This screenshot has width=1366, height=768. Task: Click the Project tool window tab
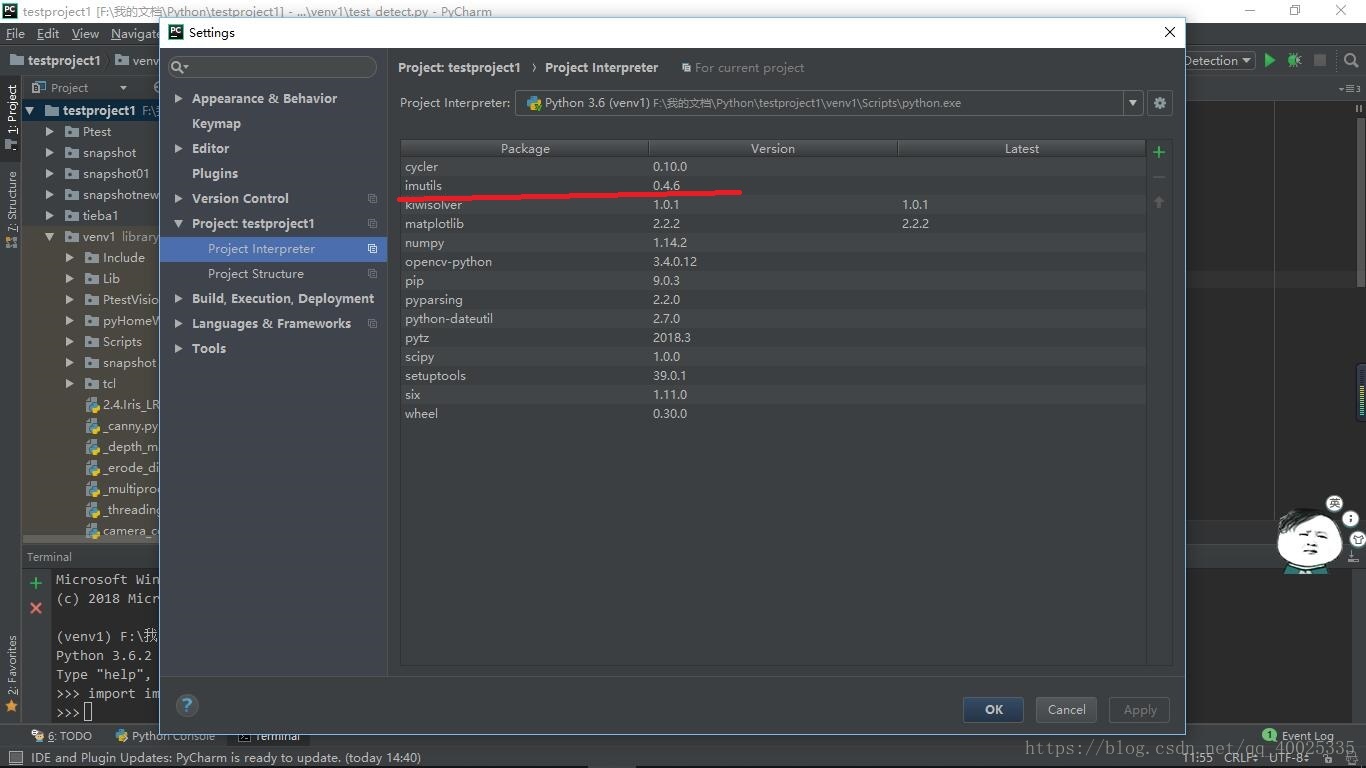point(12,116)
